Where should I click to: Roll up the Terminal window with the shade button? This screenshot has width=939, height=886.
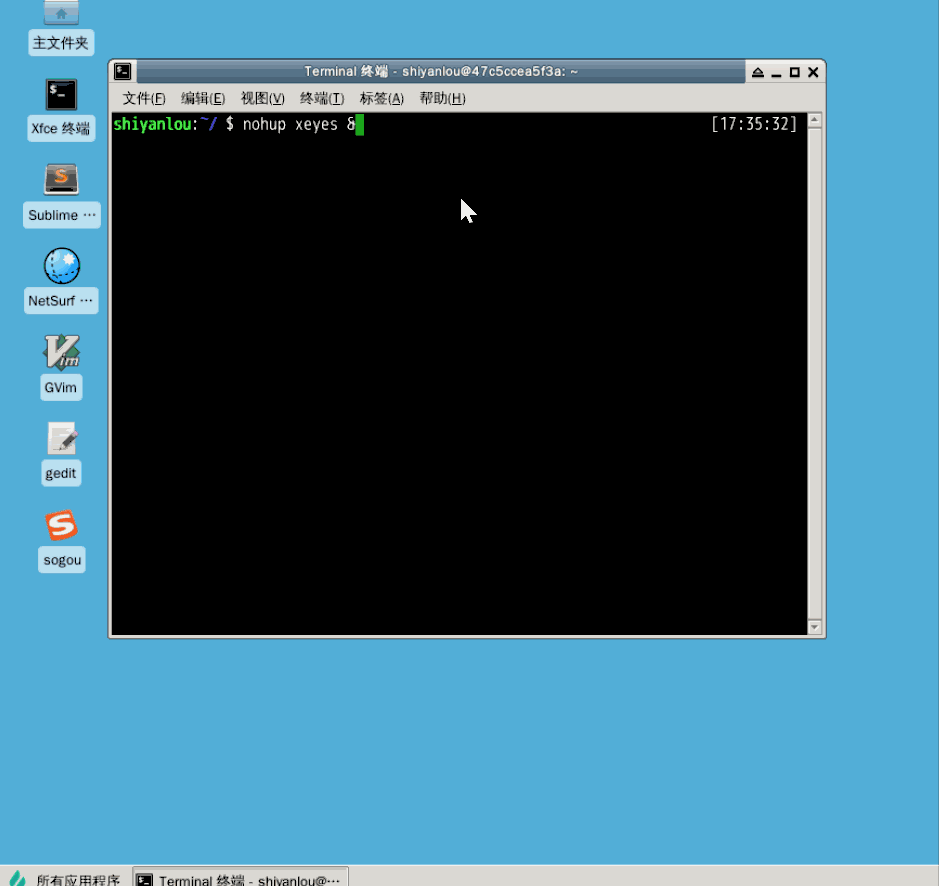758,72
